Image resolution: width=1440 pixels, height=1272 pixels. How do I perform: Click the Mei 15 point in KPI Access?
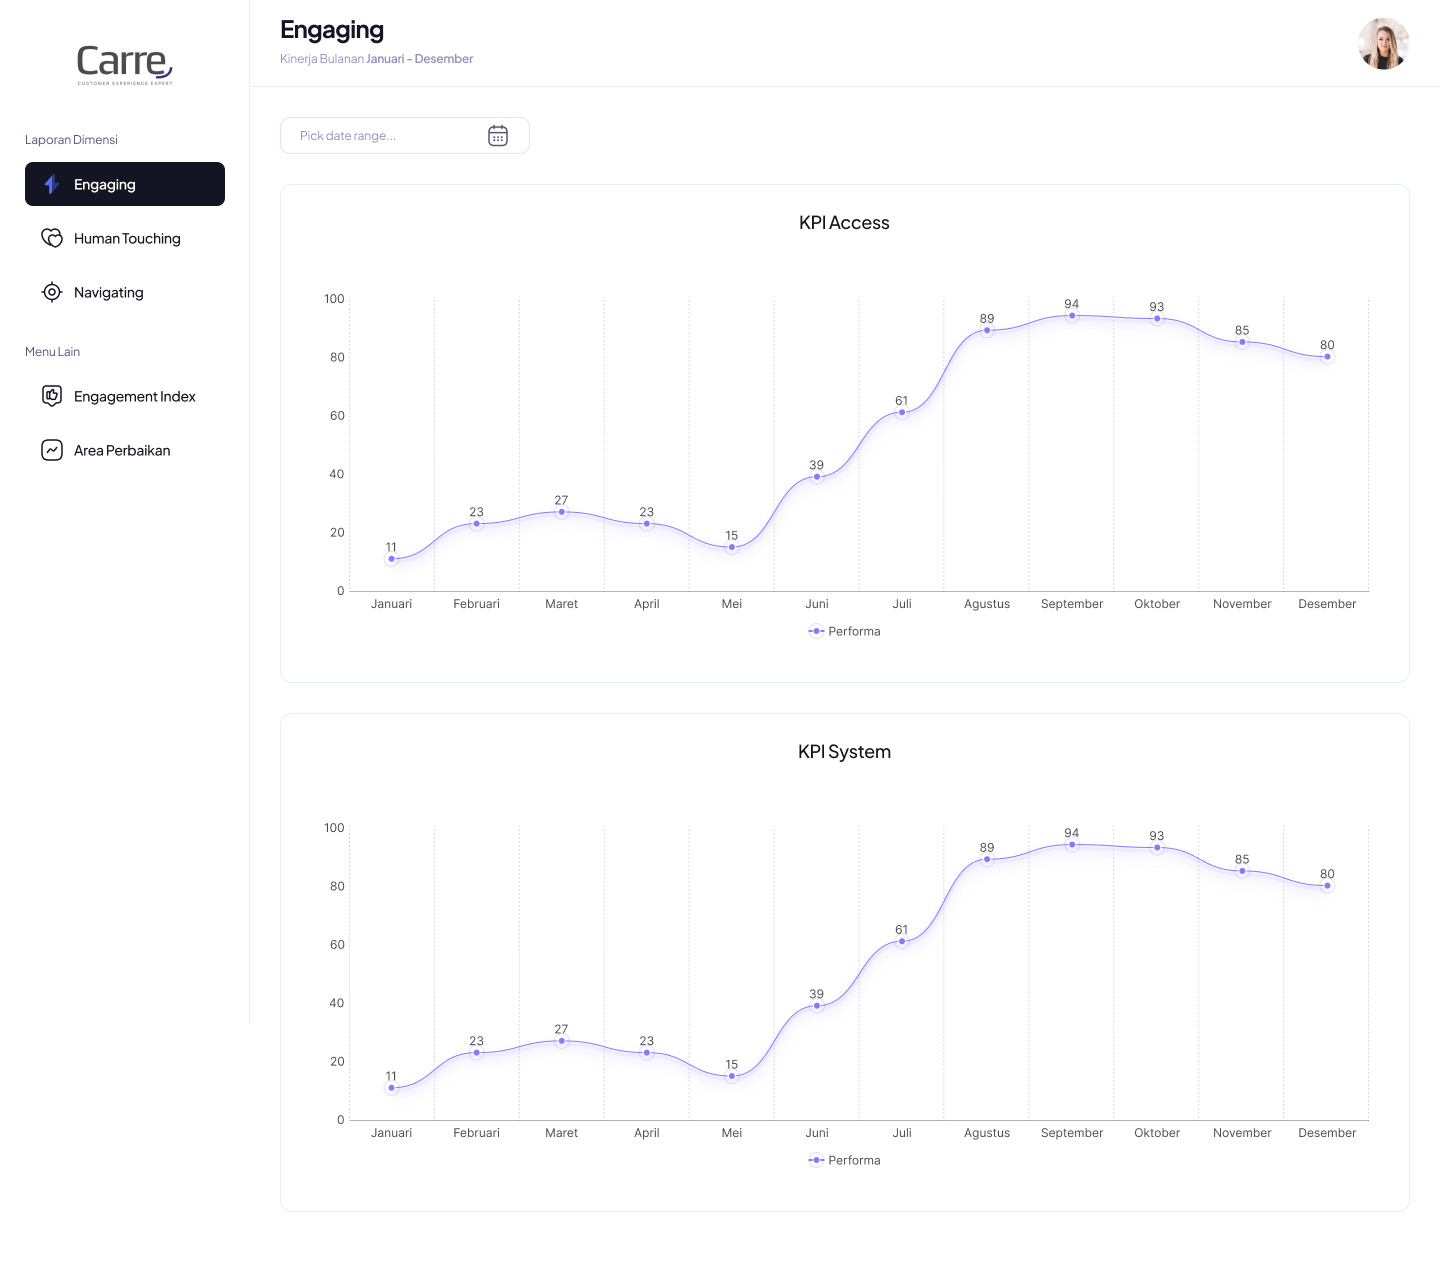coord(732,547)
